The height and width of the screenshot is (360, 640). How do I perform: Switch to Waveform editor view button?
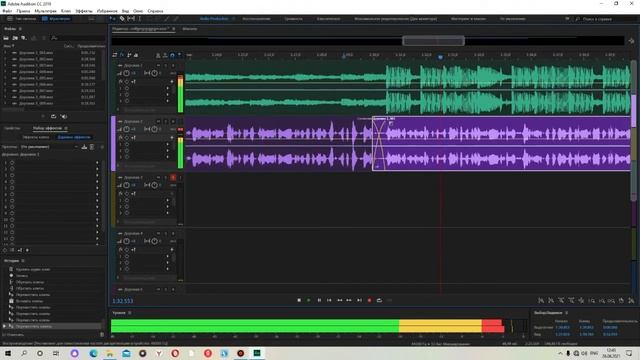click(22, 19)
